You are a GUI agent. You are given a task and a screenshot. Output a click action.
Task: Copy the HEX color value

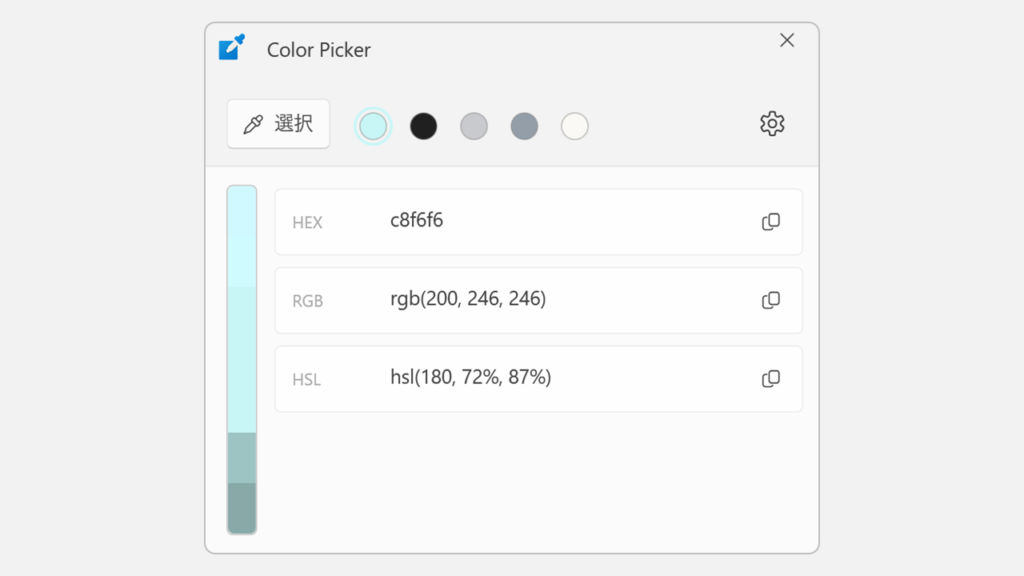[770, 222]
